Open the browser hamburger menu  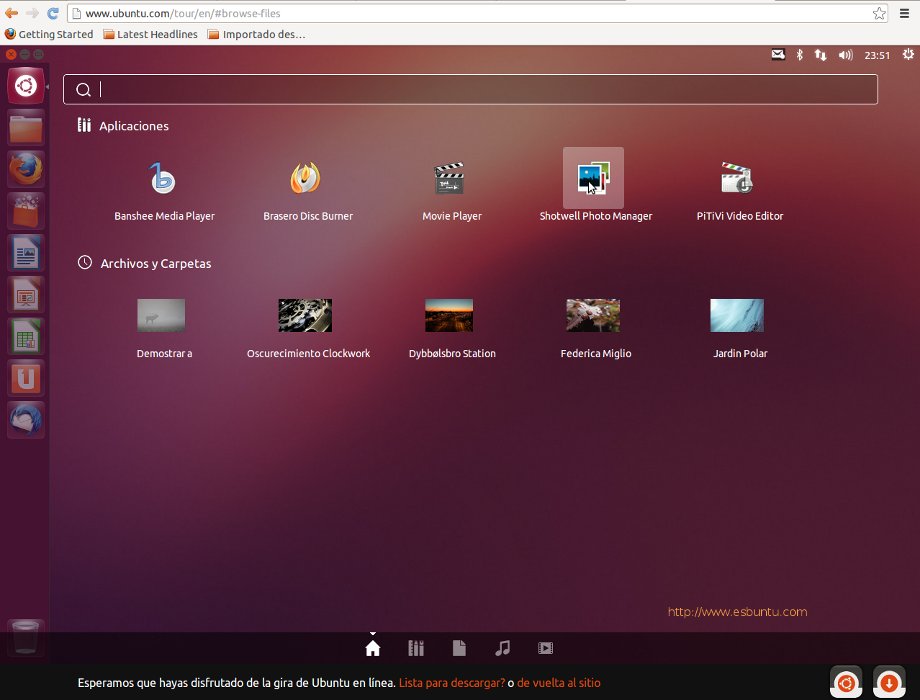[x=904, y=13]
